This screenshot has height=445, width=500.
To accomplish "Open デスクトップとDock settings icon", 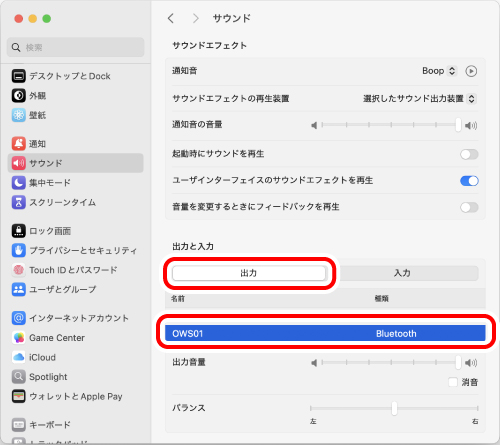I will [19, 76].
